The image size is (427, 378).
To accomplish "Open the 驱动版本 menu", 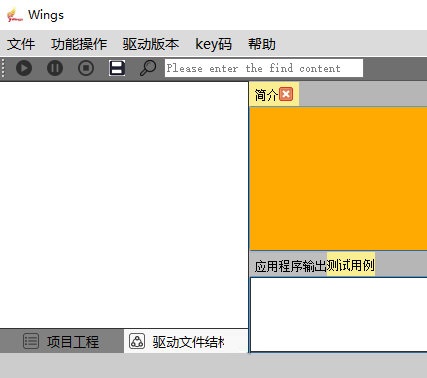I will [151, 44].
